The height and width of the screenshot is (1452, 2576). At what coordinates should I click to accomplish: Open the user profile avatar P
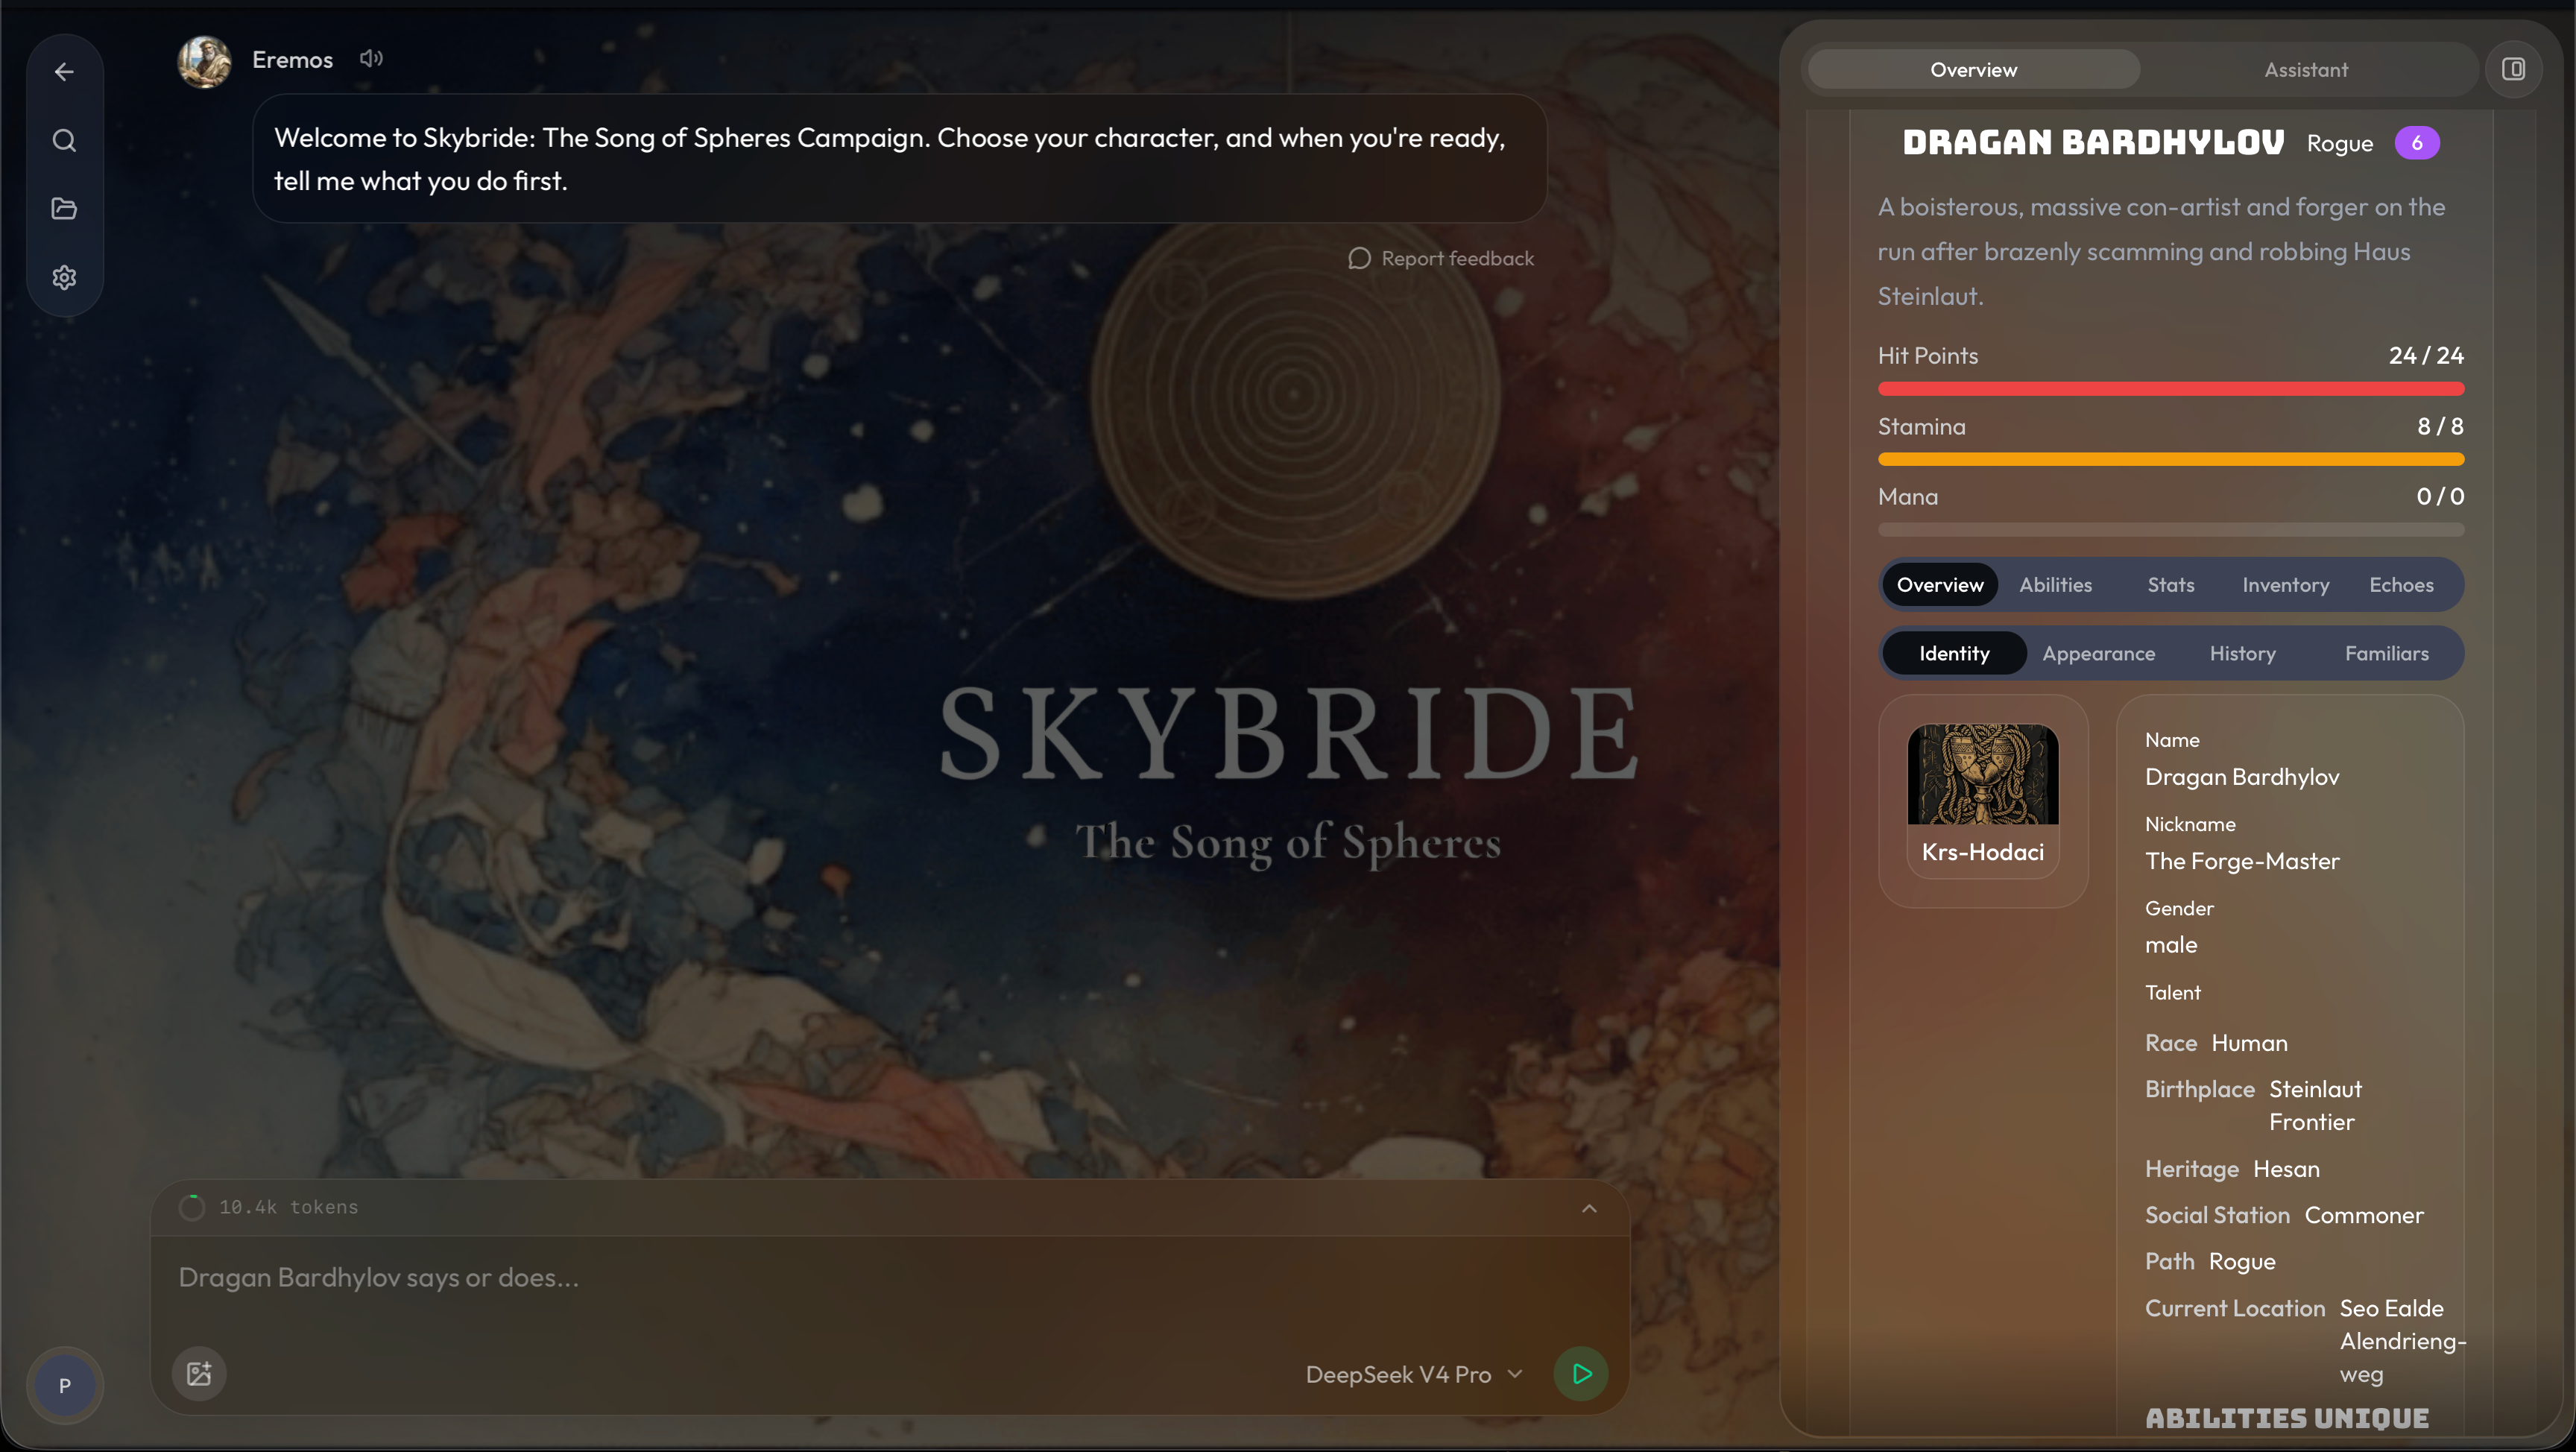[65, 1385]
